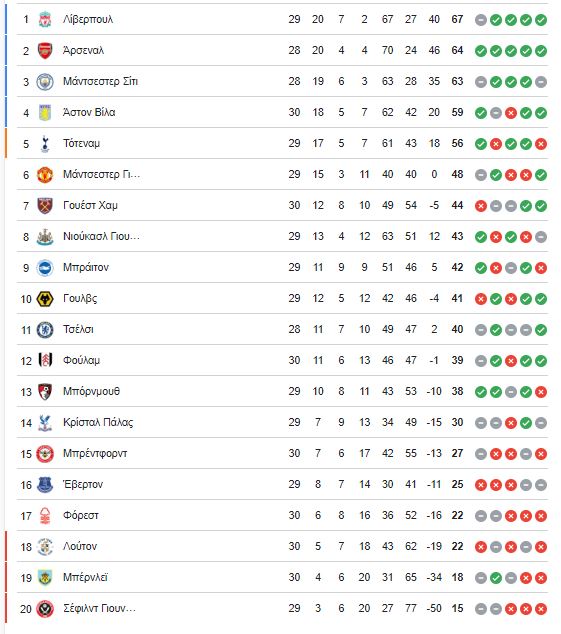This screenshot has height=634, width=561.
Task: Click the Liverpool club crest icon
Action: [45, 19]
